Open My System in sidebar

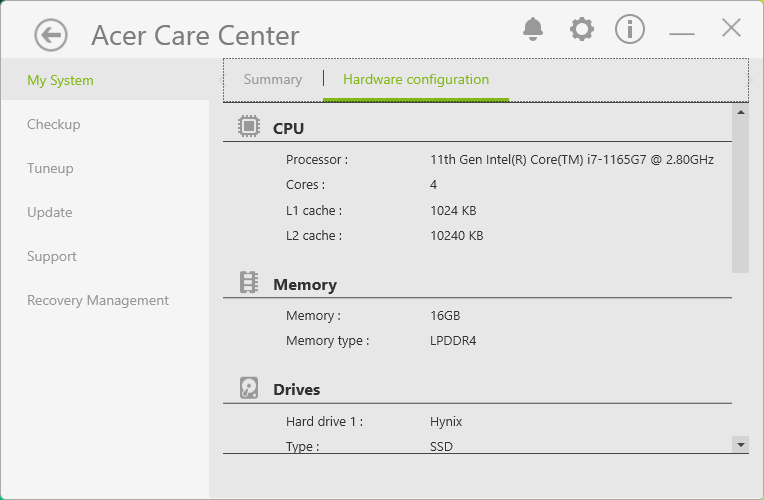tap(60, 80)
